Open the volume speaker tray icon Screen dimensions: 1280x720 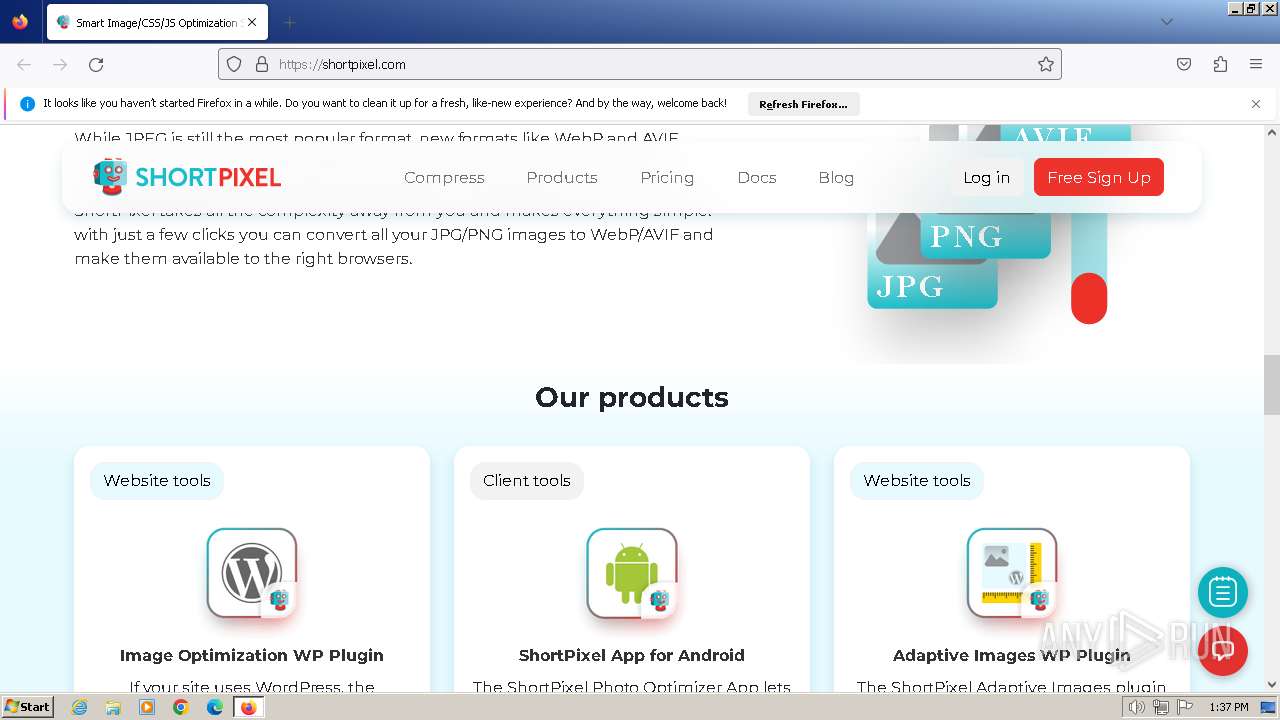[1137, 707]
